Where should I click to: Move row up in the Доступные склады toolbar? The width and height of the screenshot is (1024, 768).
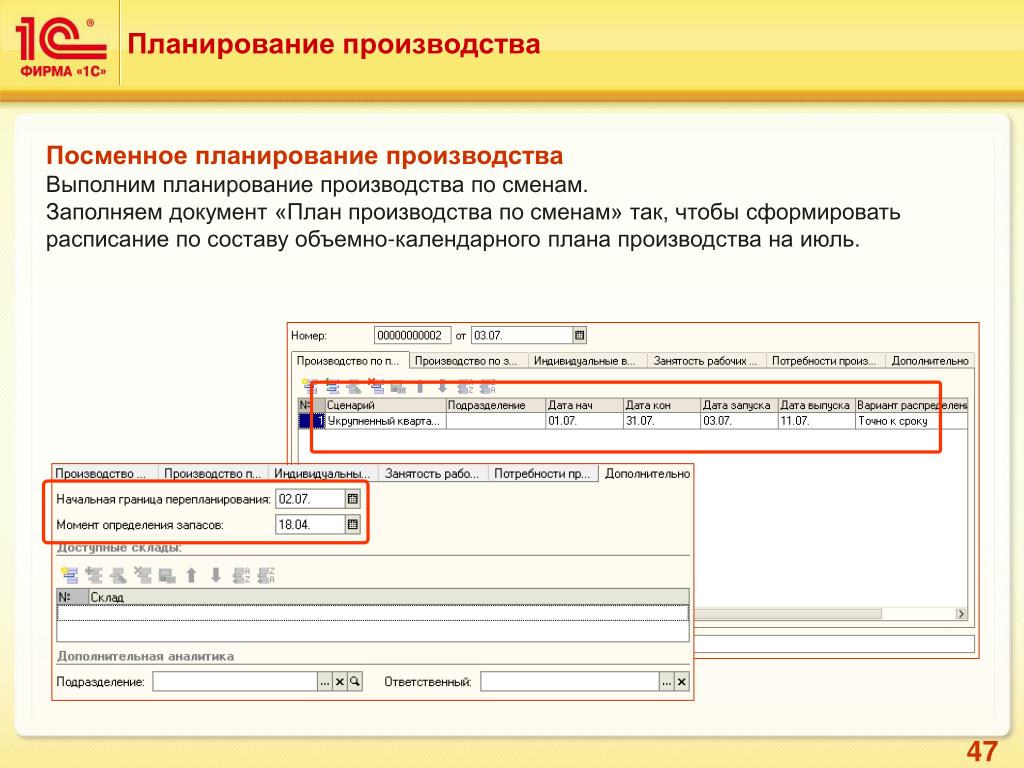pyautogui.click(x=191, y=575)
